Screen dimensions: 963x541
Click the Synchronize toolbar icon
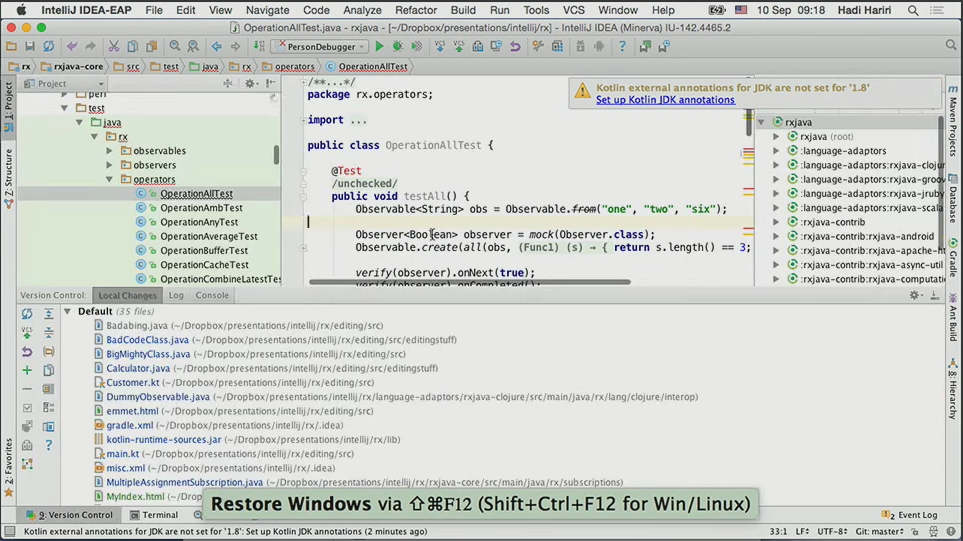49,47
